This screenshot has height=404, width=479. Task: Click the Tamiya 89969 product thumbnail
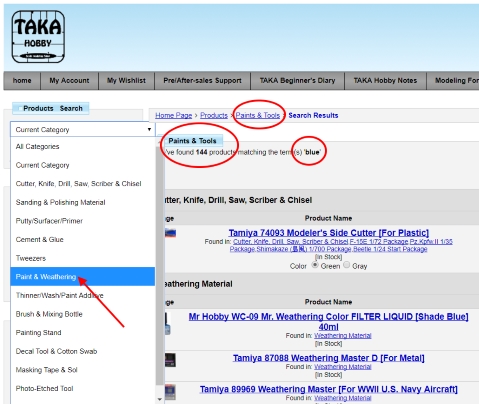tap(170, 392)
